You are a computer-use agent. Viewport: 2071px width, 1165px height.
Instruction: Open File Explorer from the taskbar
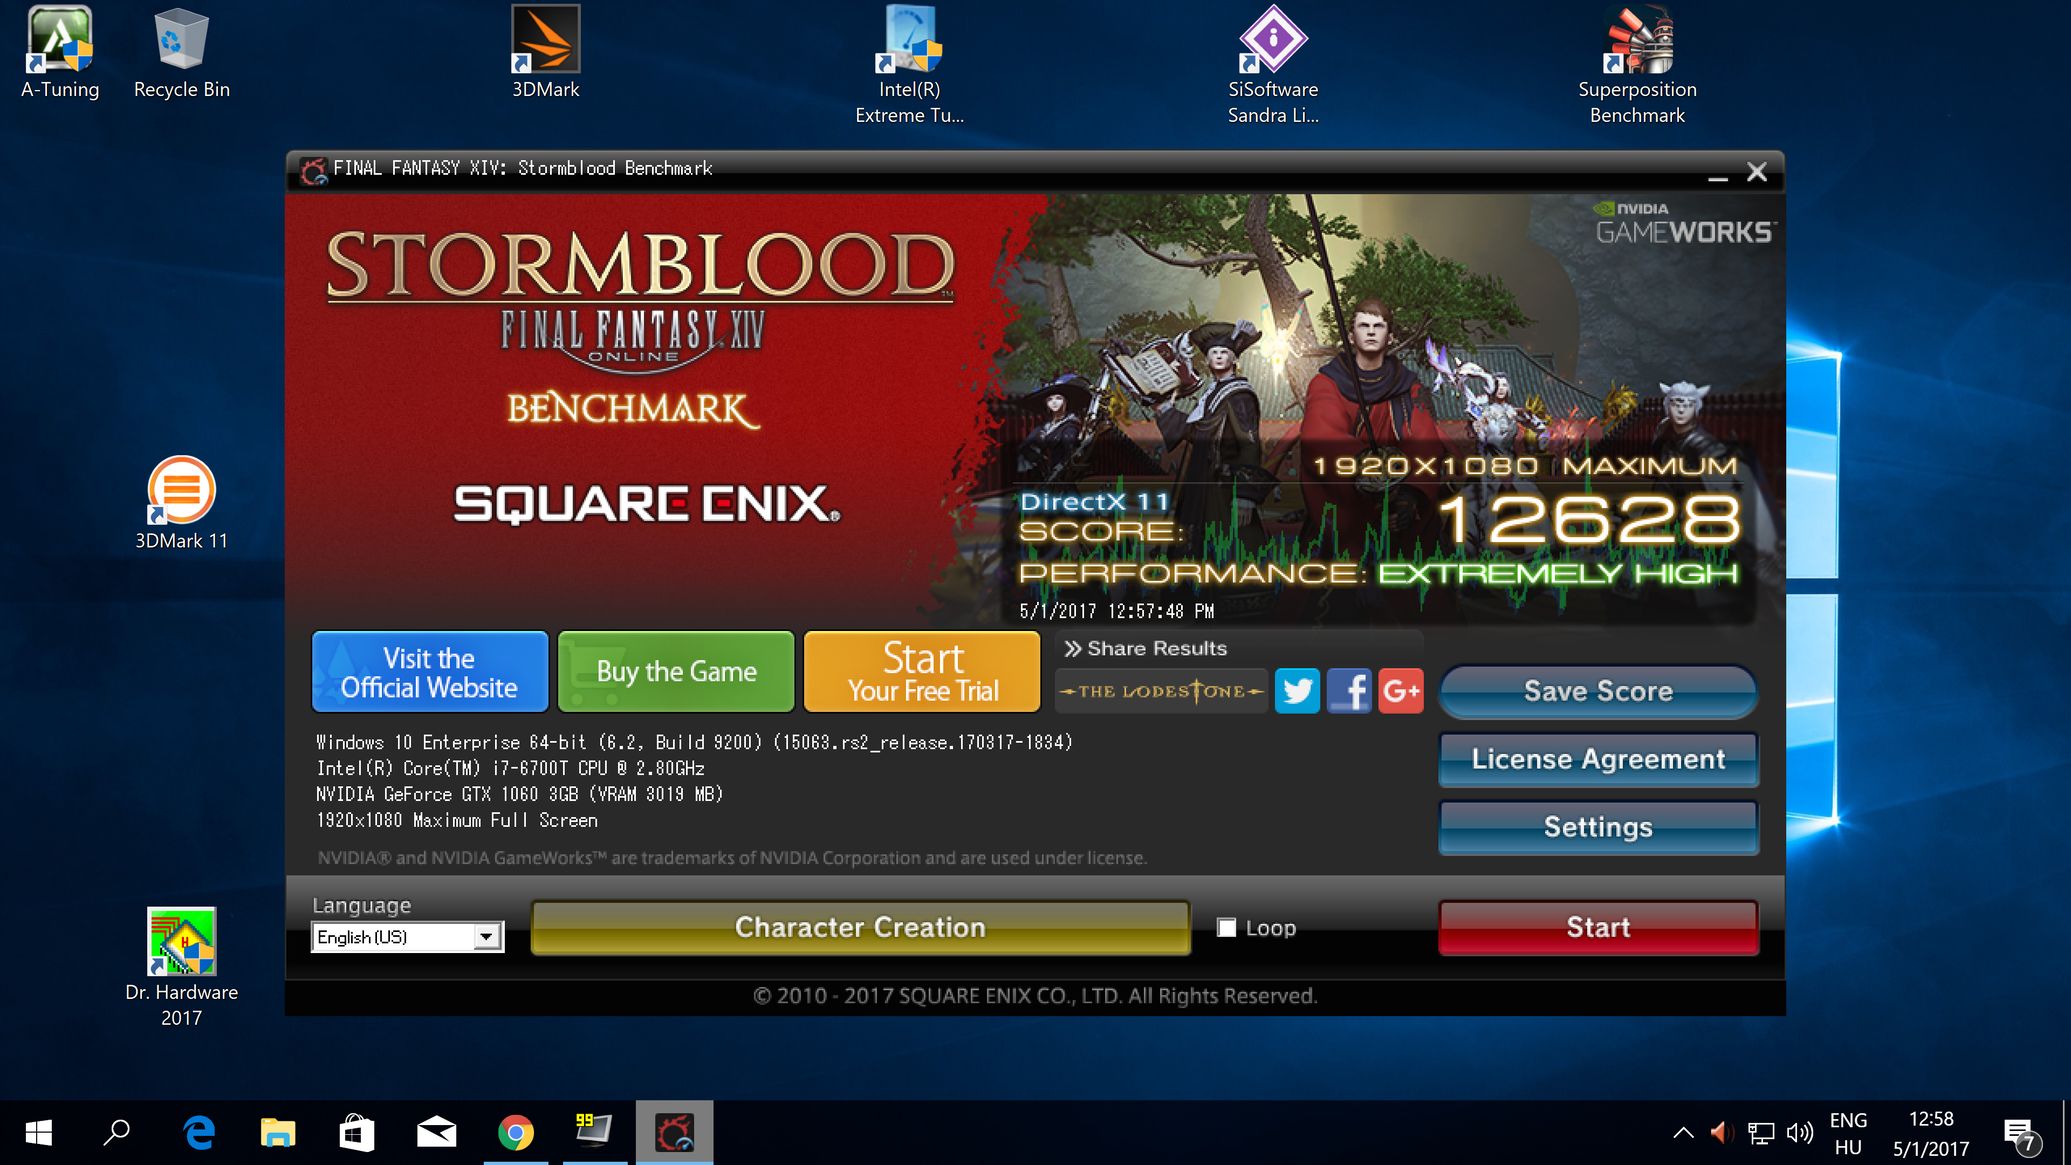(x=278, y=1133)
